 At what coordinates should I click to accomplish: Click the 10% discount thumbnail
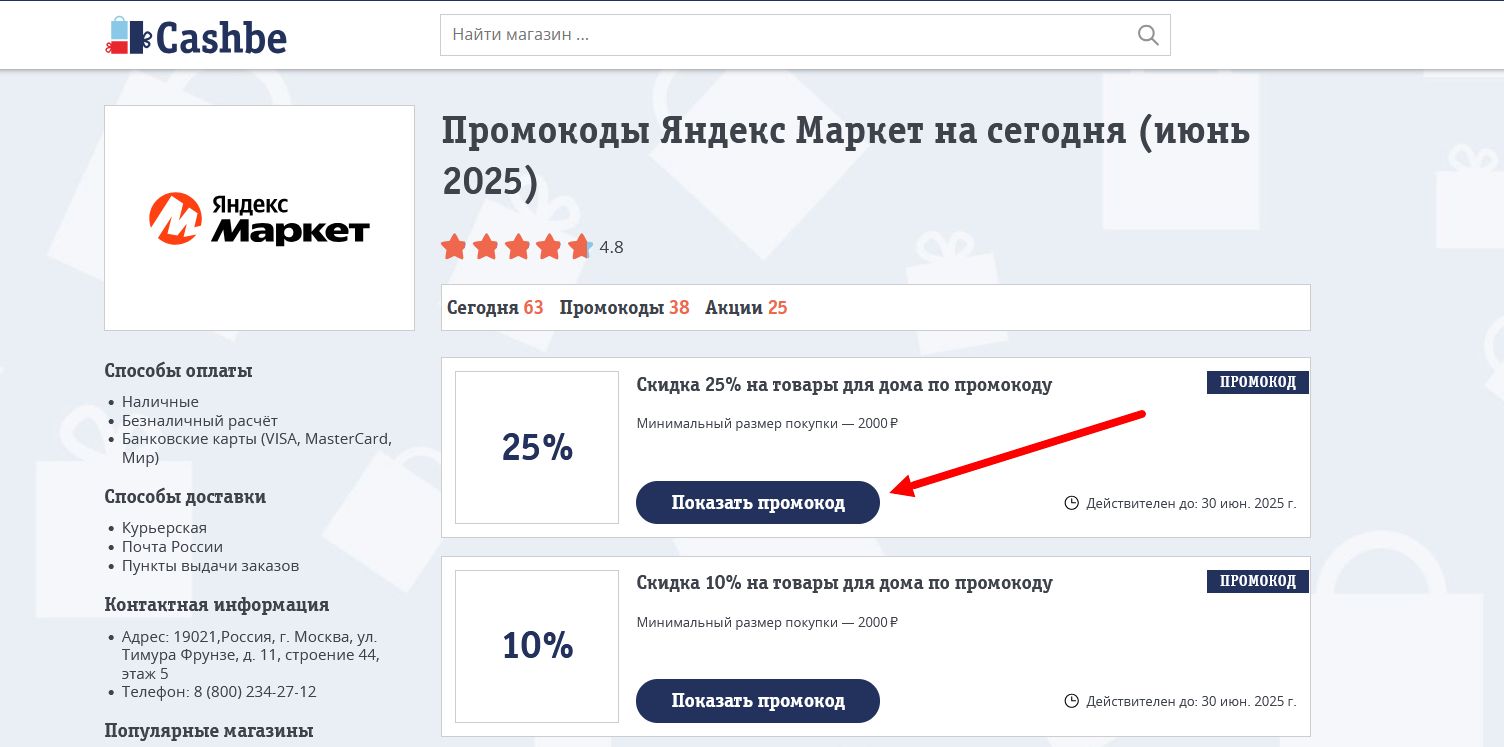point(537,646)
